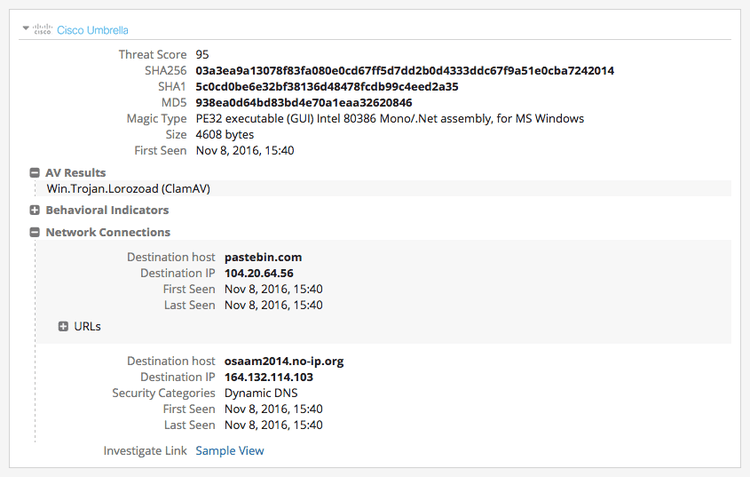Viewport: 750px width, 477px height.
Task: Select the osaam2014.no-ip.org destination host
Action: pyautogui.click(x=286, y=361)
